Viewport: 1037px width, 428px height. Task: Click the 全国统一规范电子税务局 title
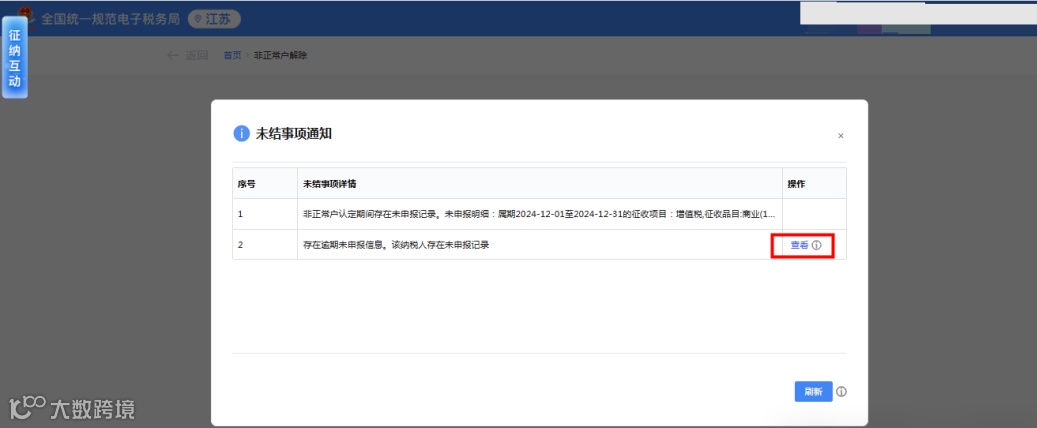pyautogui.click(x=110, y=19)
